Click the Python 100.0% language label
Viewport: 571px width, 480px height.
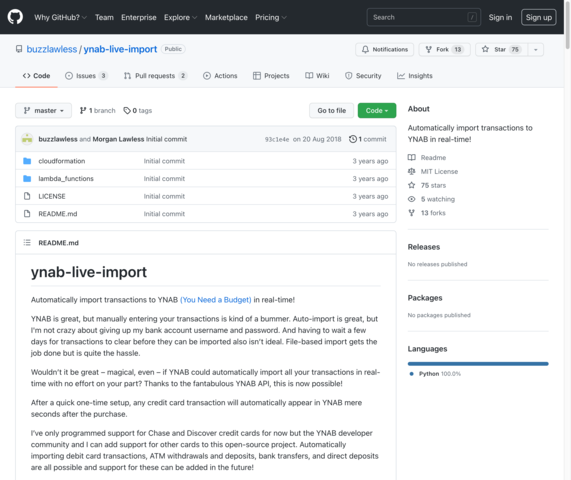pos(440,374)
